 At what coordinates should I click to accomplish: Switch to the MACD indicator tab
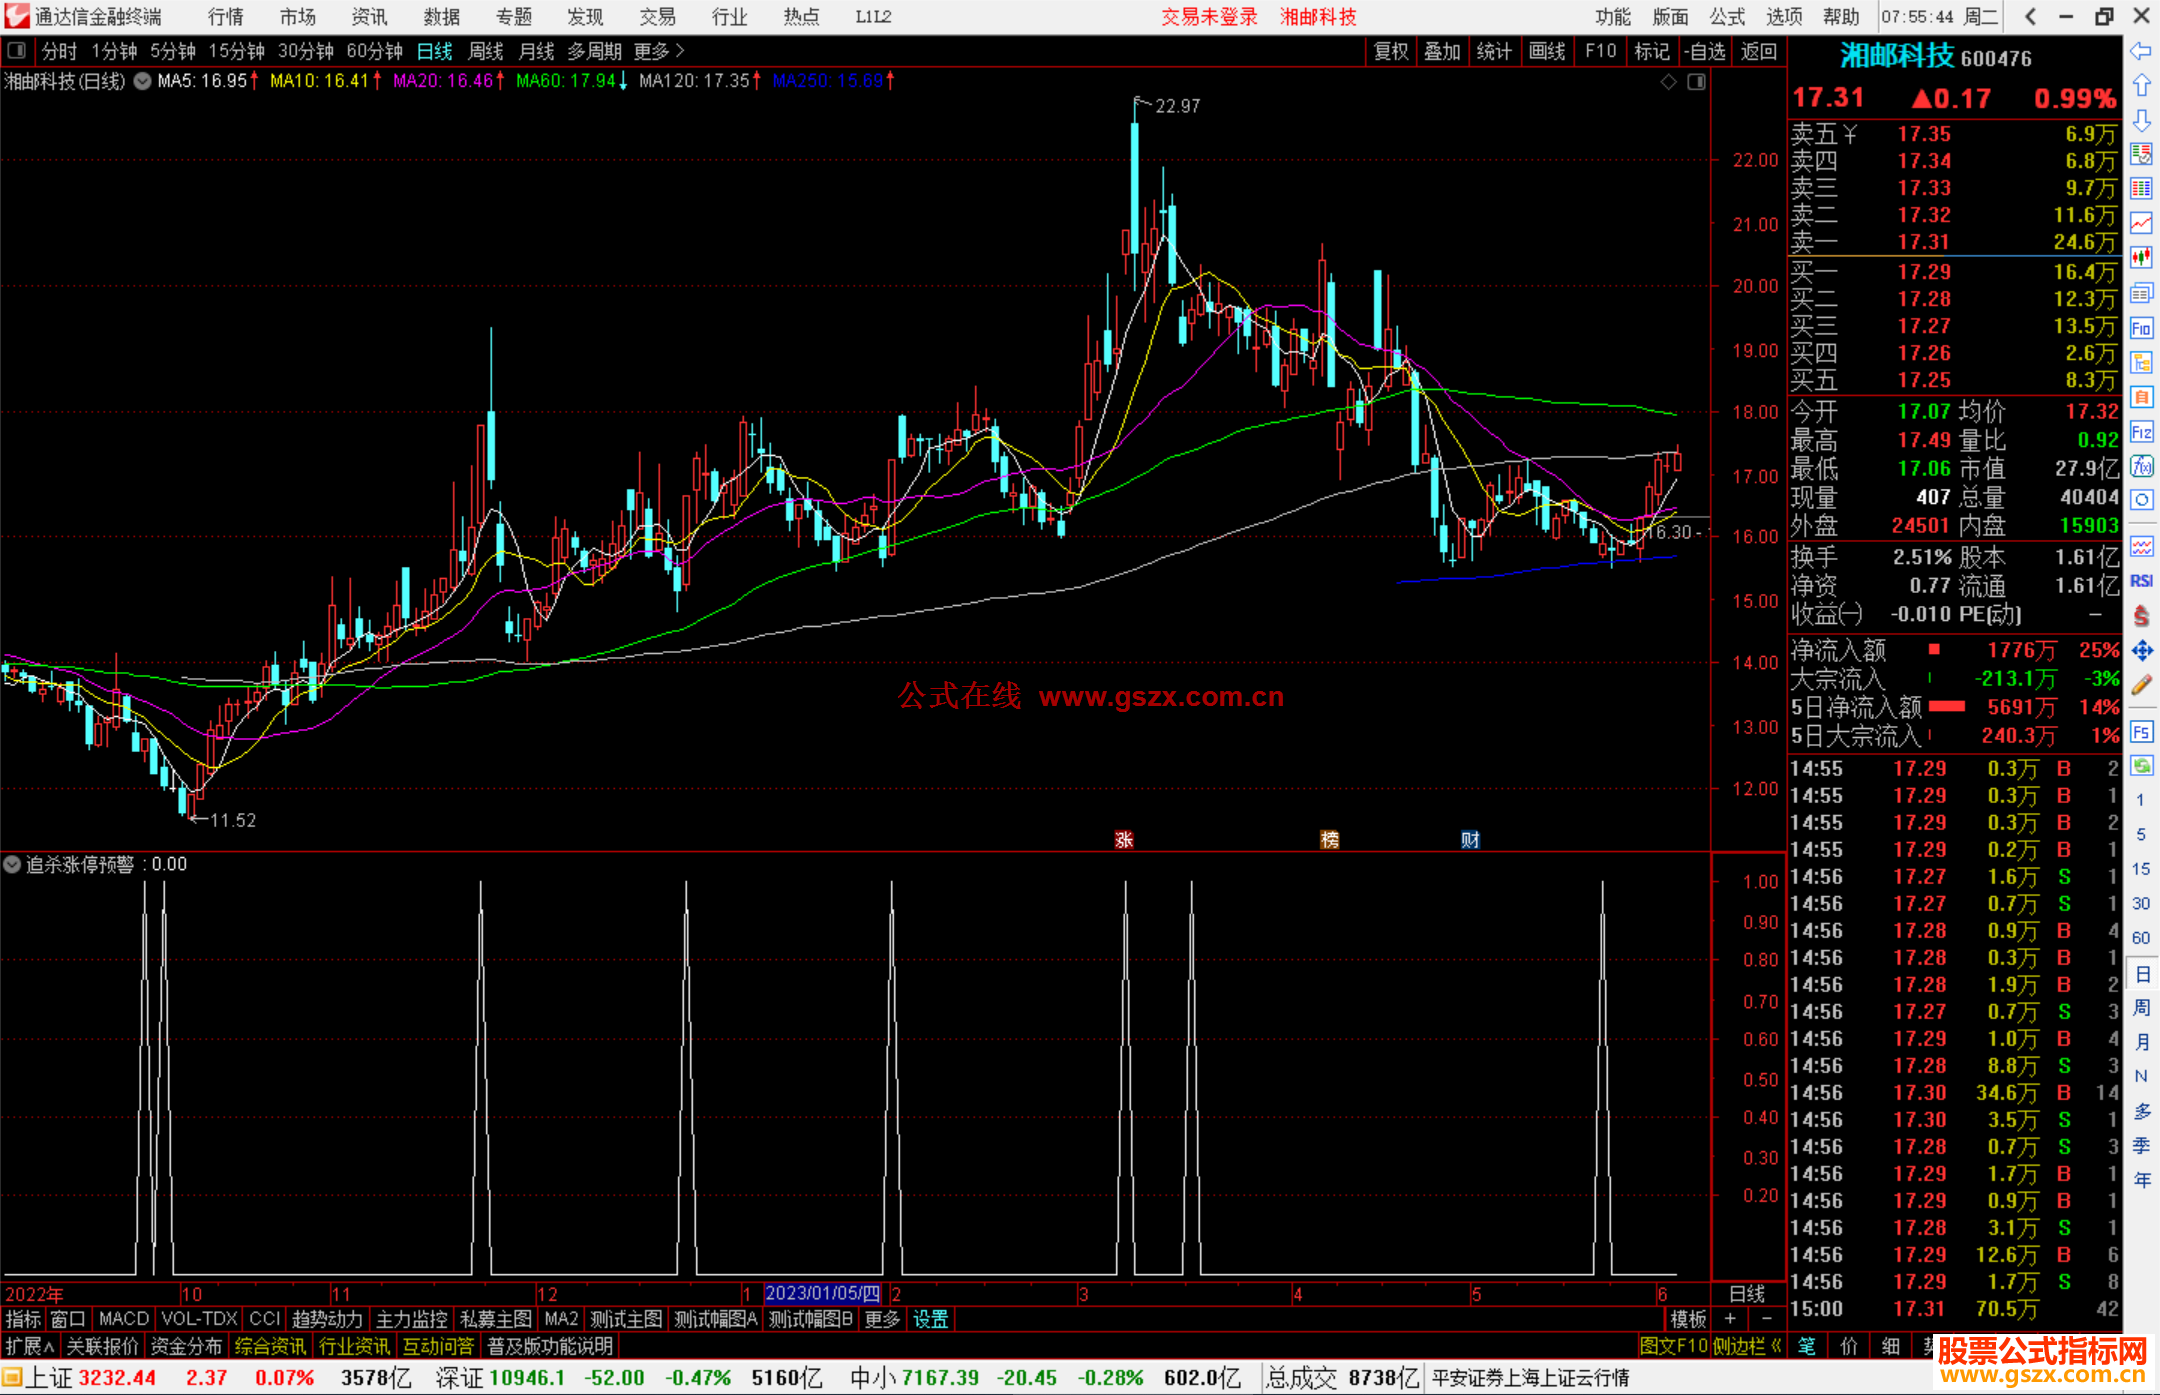[123, 1319]
